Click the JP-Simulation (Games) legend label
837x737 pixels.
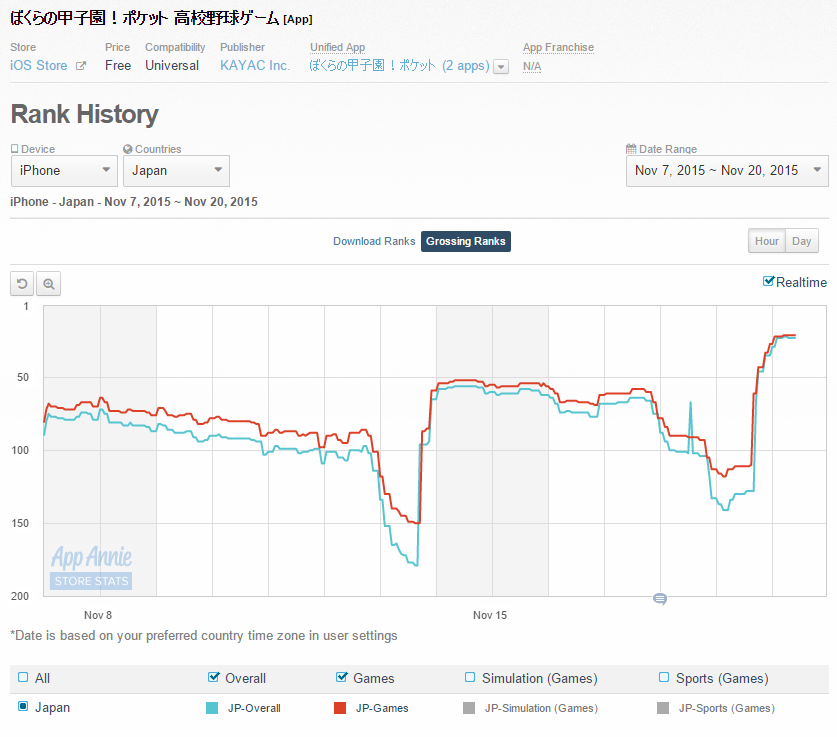pos(541,708)
